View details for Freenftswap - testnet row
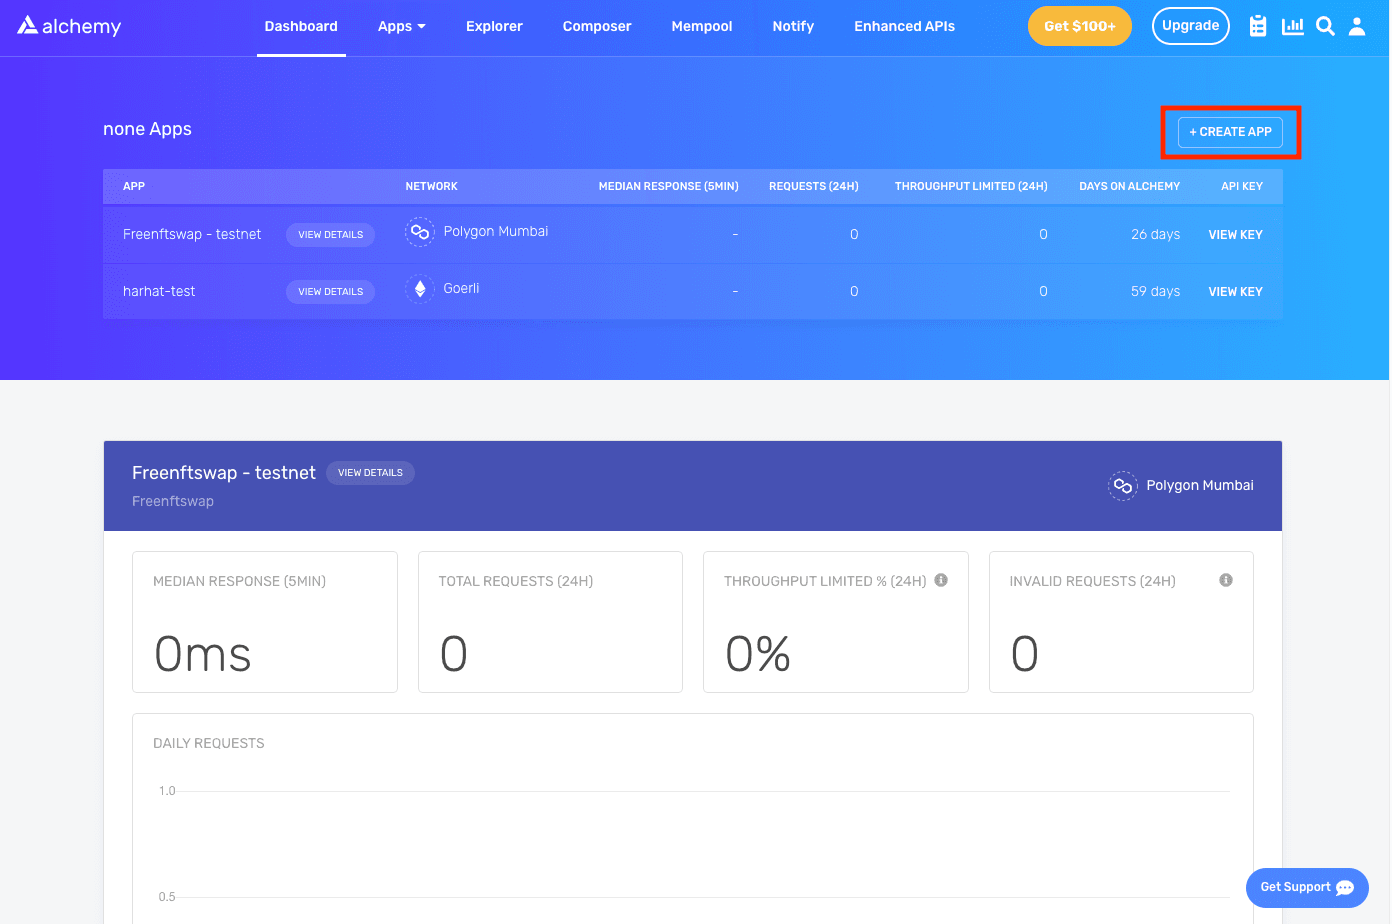Screen dimensions: 1392x924 [x=330, y=235]
